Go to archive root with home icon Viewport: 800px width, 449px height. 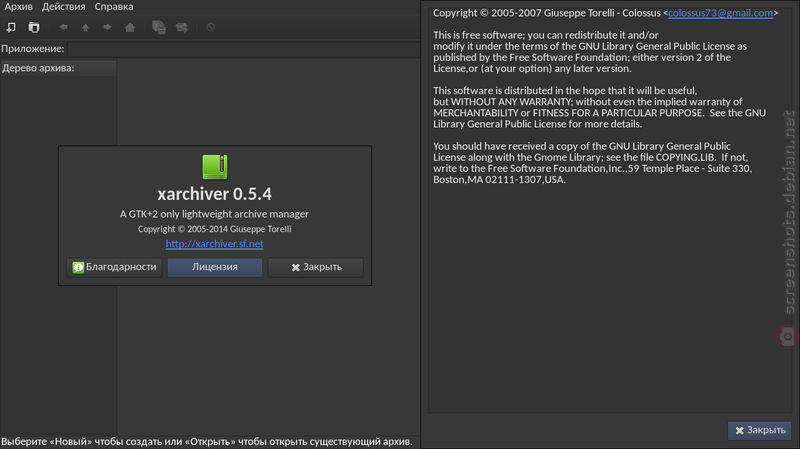click(130, 27)
